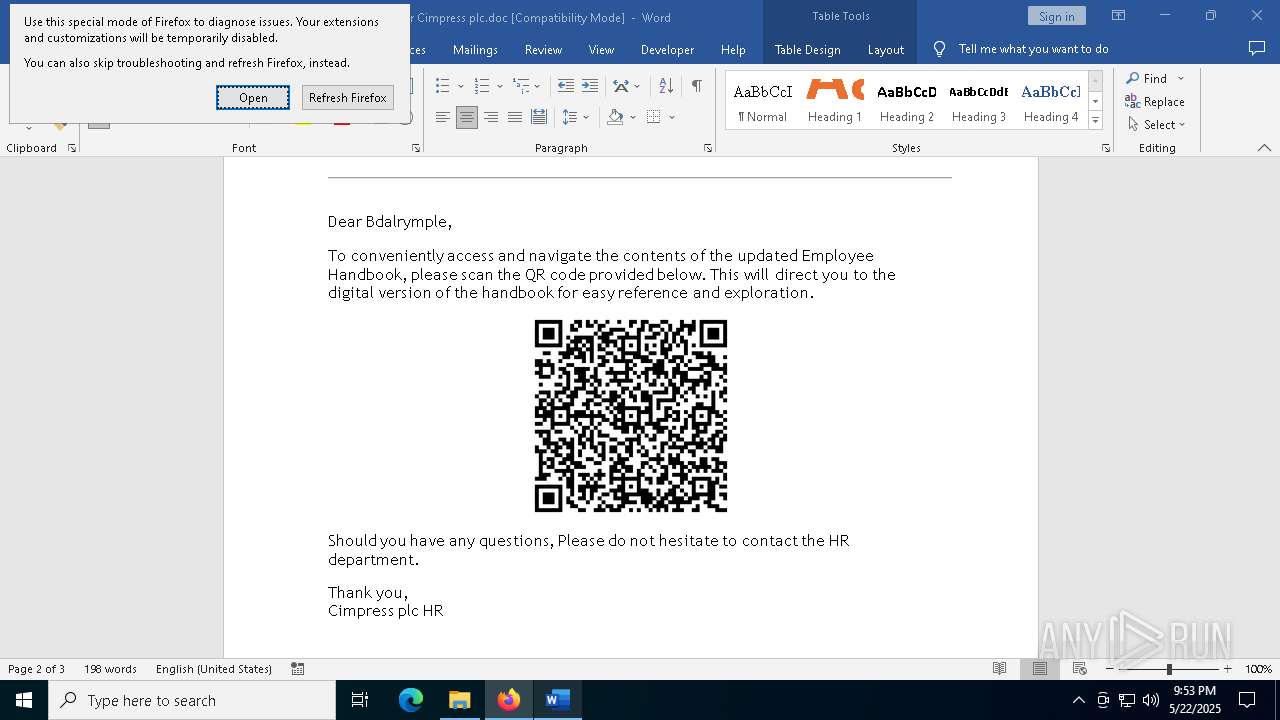Open the Clipboard pane launcher
Screen dimensions: 1280x720
(71, 148)
